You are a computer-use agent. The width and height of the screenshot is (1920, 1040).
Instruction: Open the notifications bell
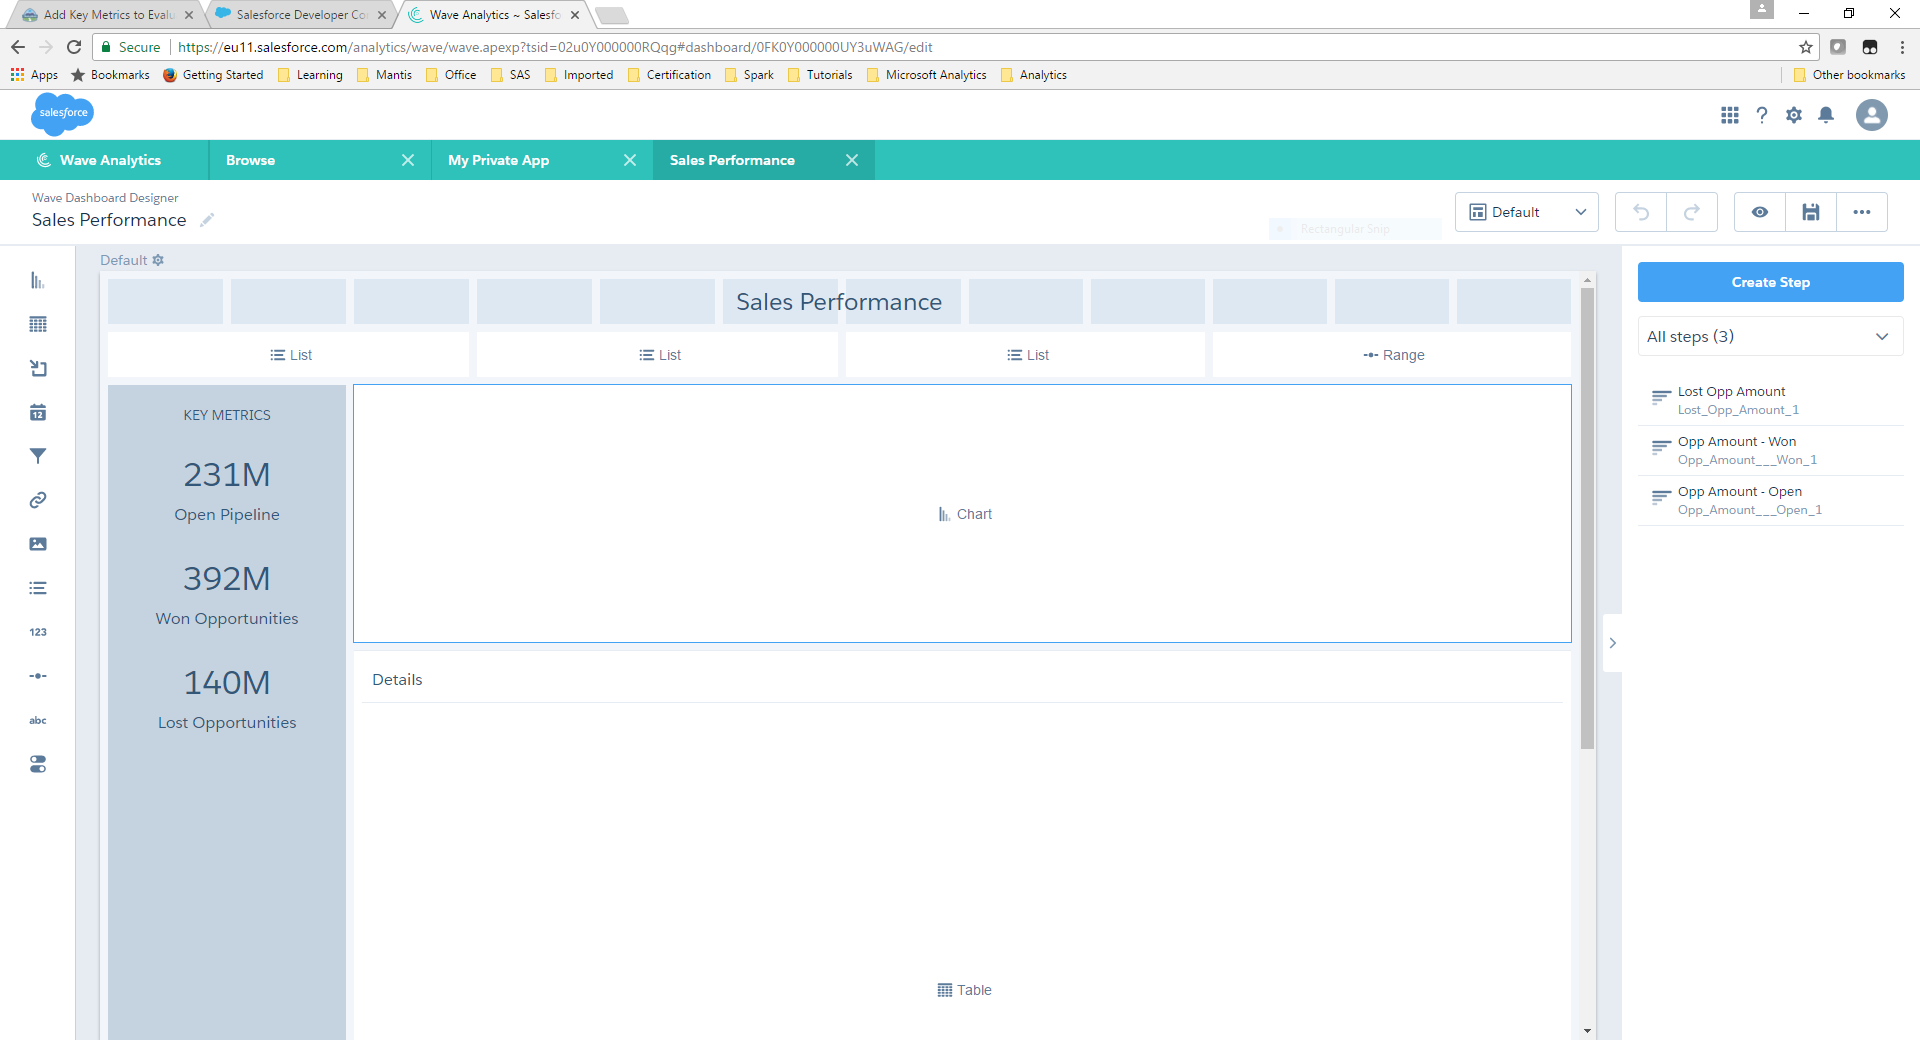click(x=1826, y=115)
